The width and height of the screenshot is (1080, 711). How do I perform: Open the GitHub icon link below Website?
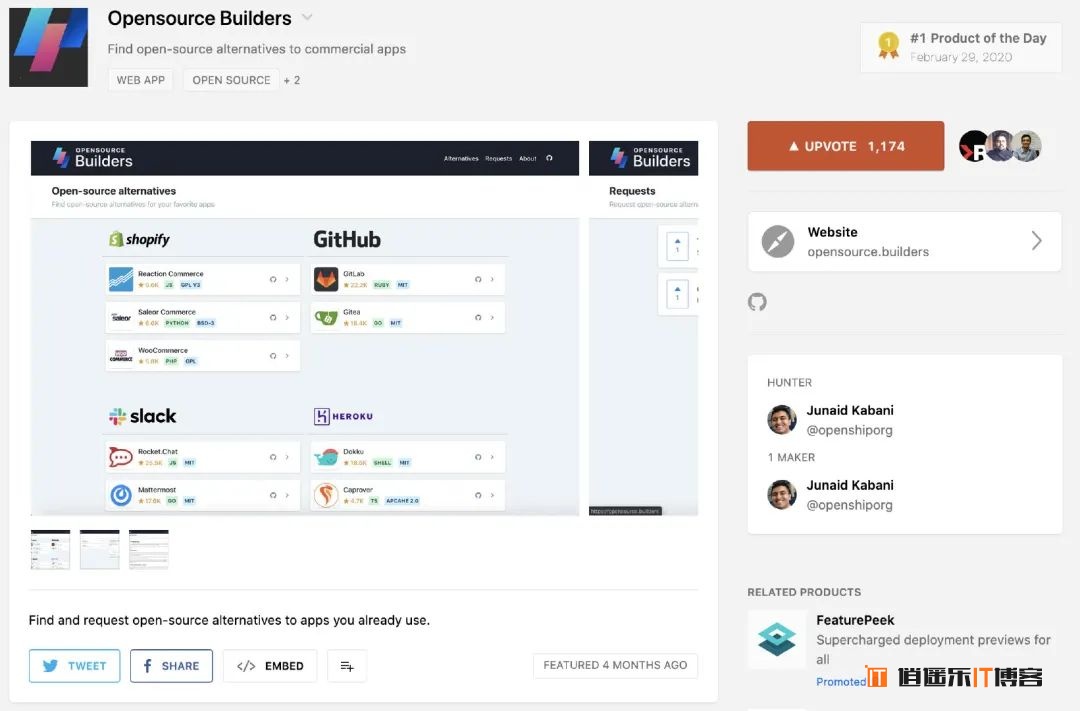point(757,302)
